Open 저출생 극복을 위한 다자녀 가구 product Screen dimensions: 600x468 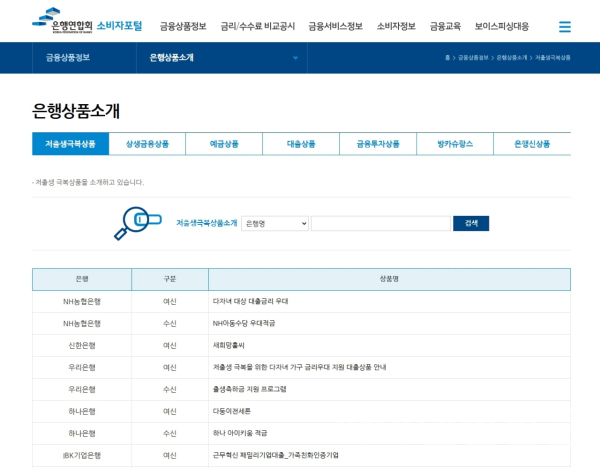coord(299,367)
